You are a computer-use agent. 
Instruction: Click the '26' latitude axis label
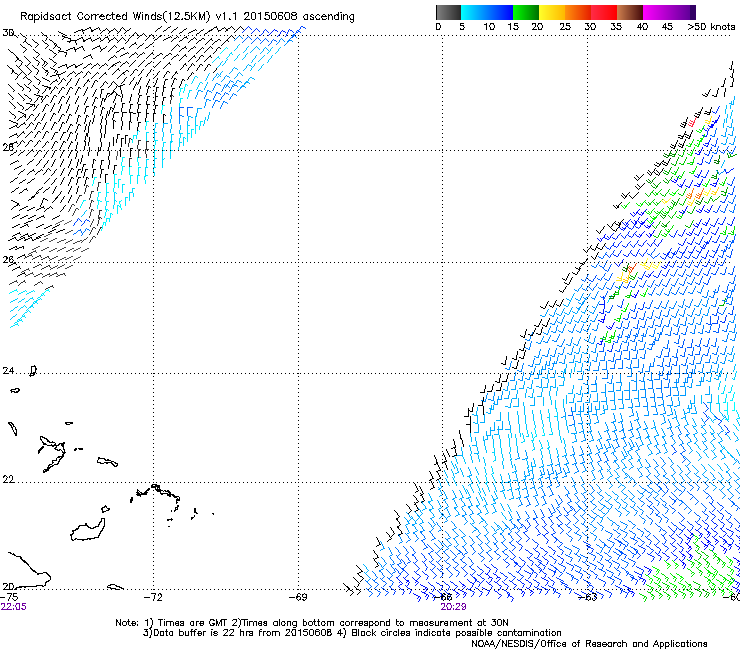point(8,260)
